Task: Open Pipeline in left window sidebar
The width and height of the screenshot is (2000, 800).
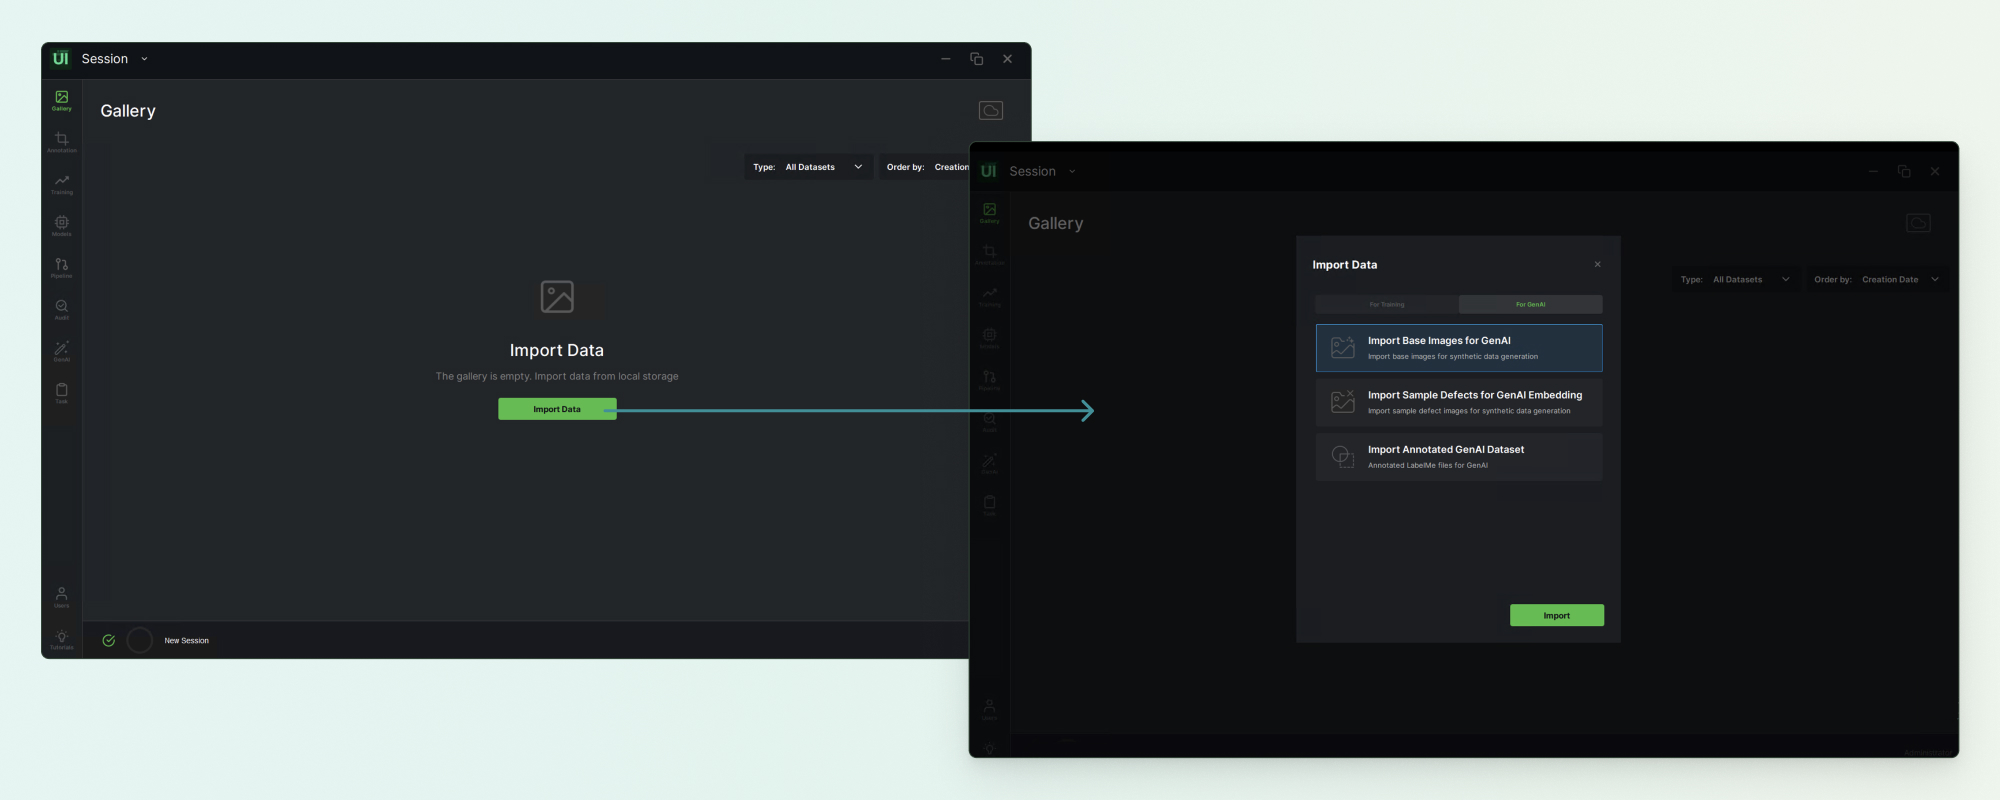Action: [62, 268]
